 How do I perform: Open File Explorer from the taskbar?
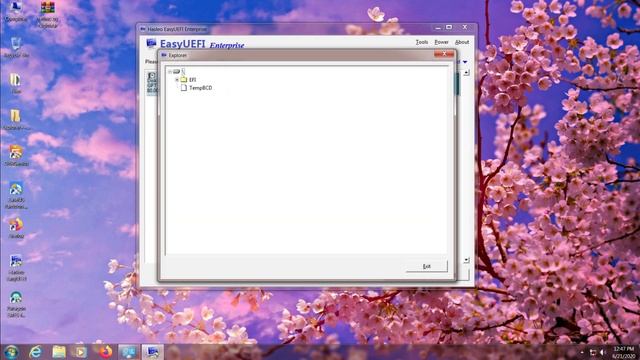[59, 352]
